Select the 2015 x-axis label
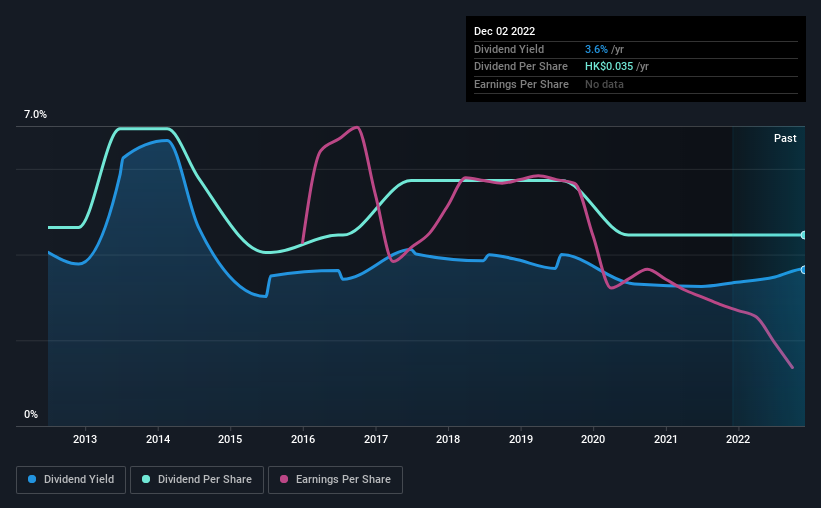This screenshot has width=821, height=508. (230, 439)
